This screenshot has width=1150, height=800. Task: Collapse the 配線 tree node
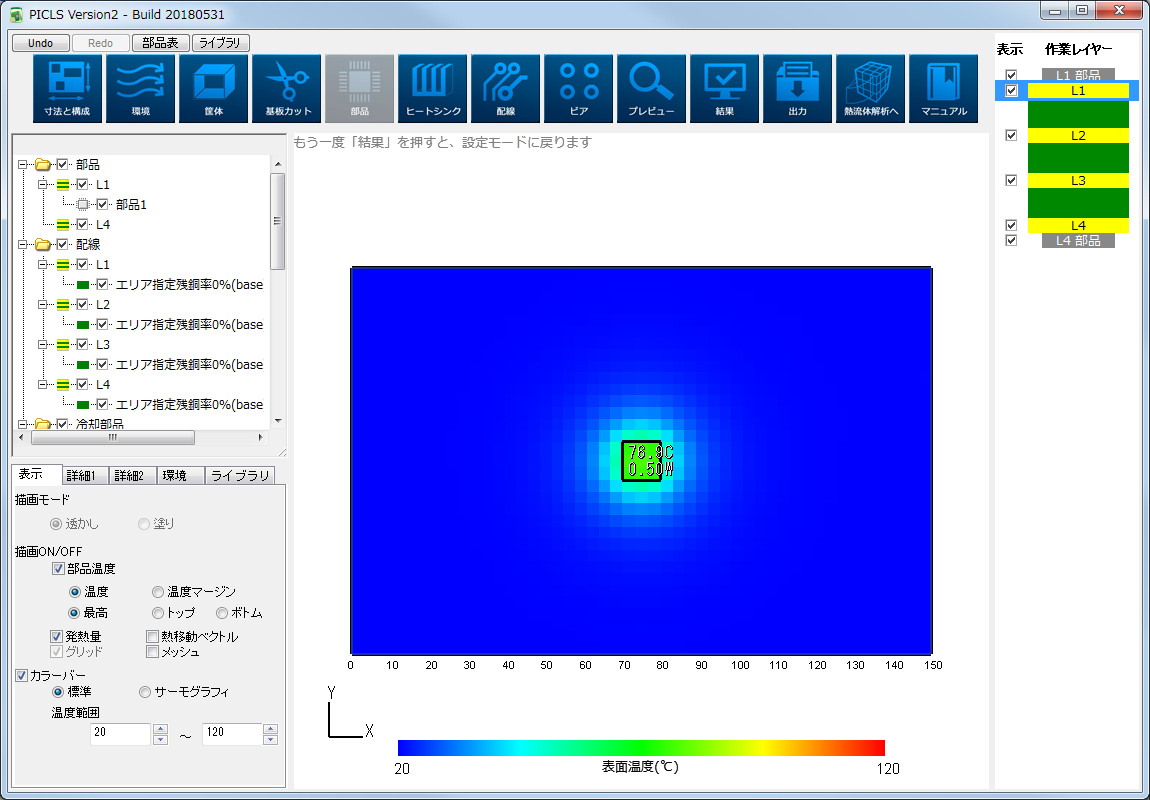pyautogui.click(x=23, y=244)
